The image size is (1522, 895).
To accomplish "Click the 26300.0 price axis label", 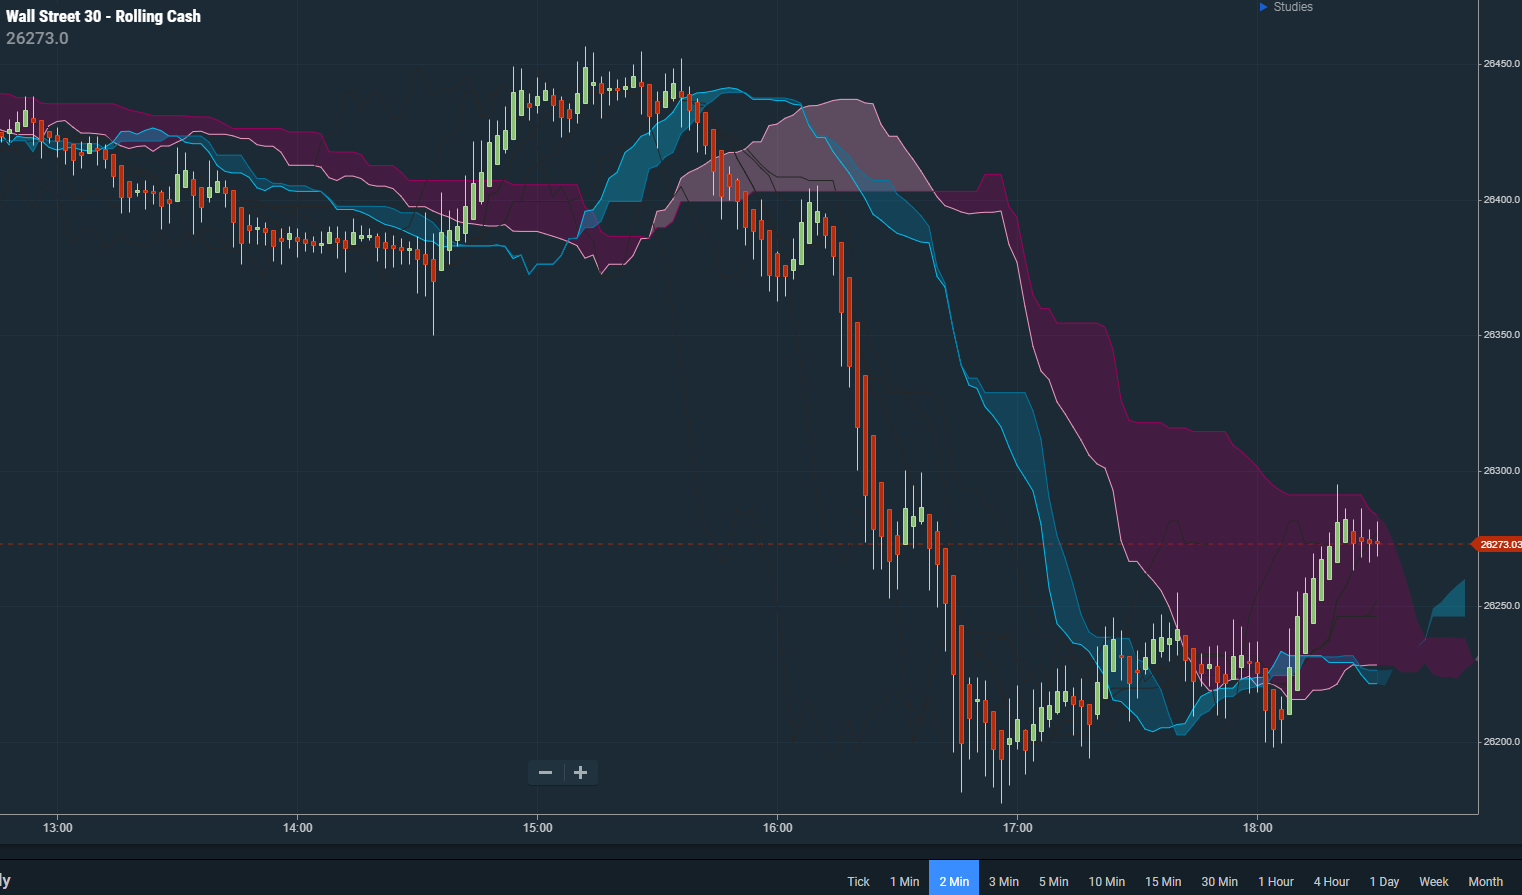I will 1501,471.
